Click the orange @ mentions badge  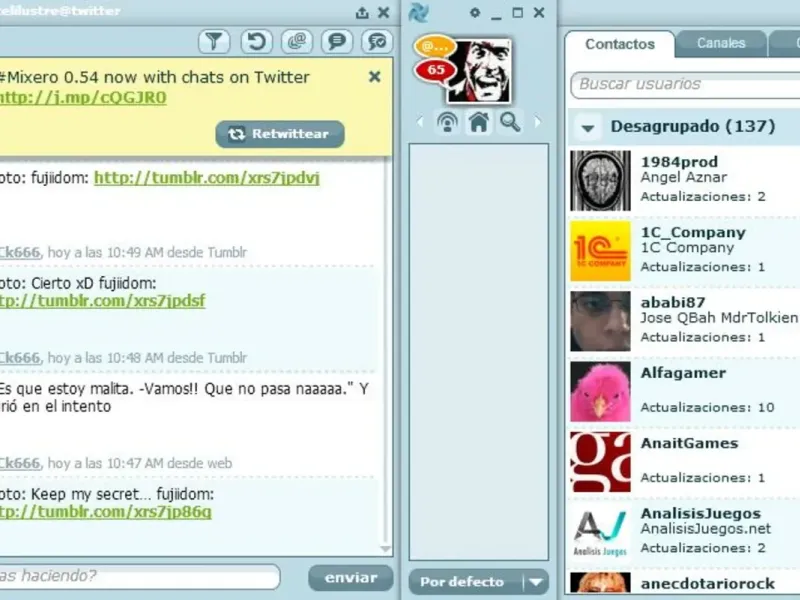point(435,46)
